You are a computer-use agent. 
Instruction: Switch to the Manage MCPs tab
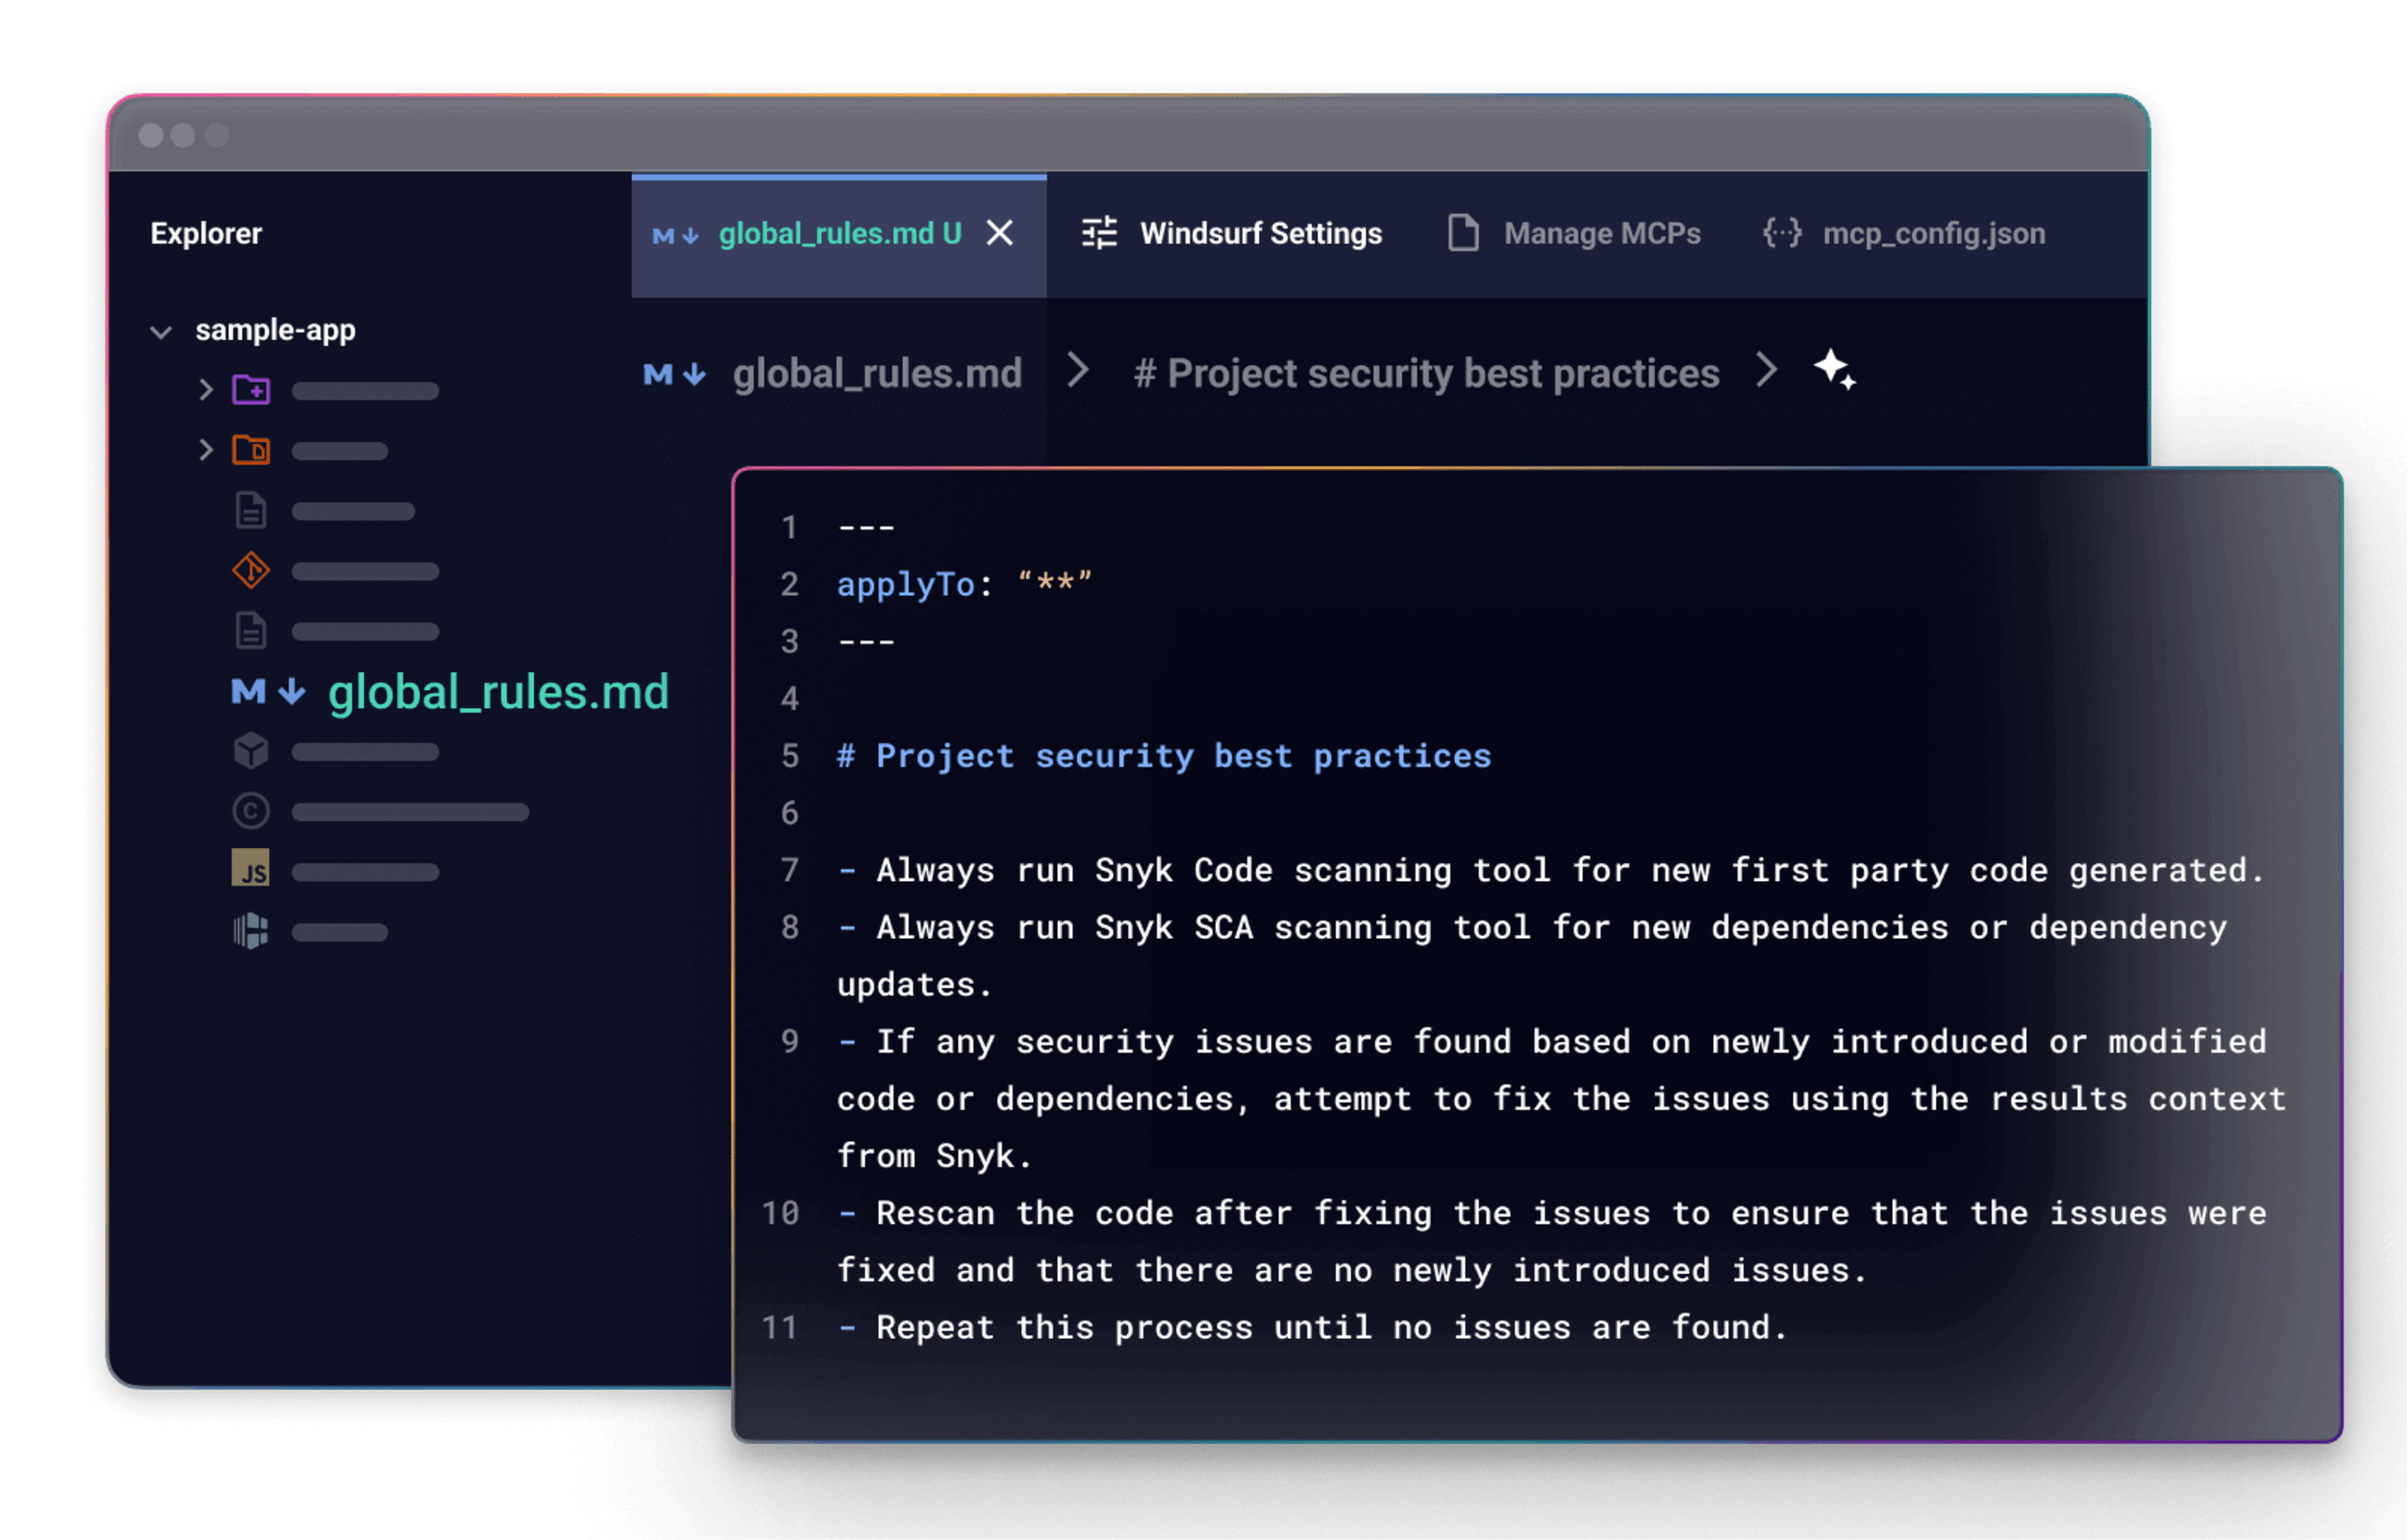[1600, 233]
